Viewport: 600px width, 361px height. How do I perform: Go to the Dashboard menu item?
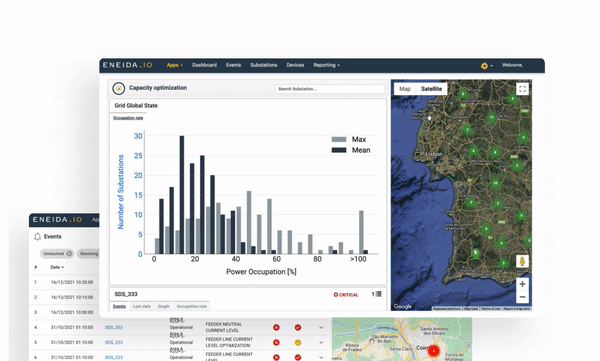click(x=204, y=65)
